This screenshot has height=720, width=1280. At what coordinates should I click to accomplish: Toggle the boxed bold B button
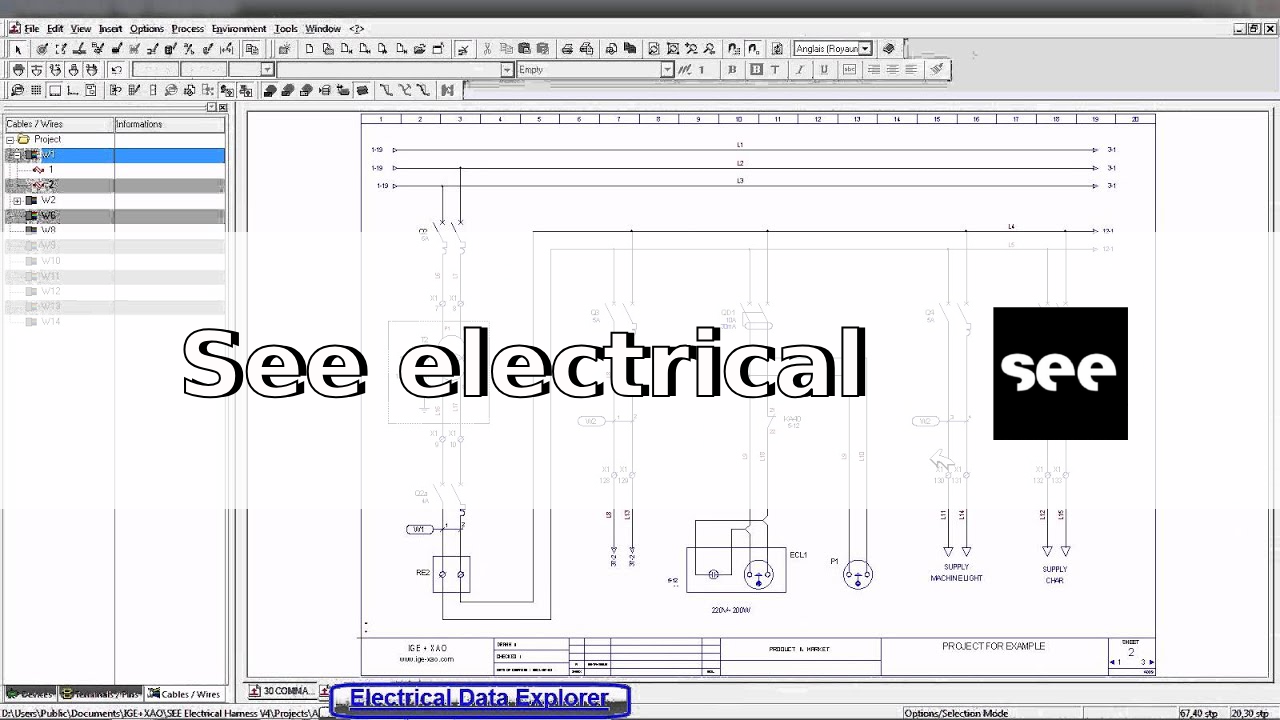756,69
